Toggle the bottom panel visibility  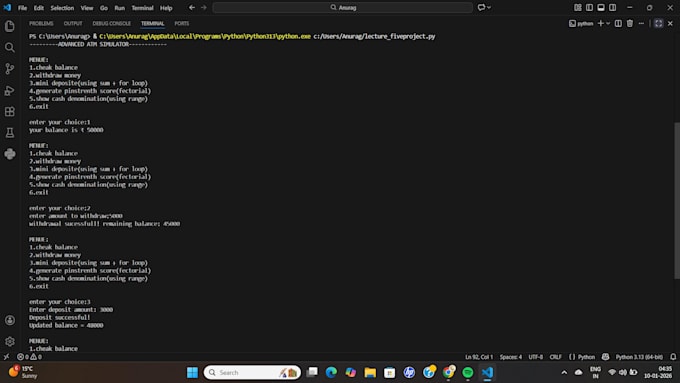pyautogui.click(x=601, y=7)
